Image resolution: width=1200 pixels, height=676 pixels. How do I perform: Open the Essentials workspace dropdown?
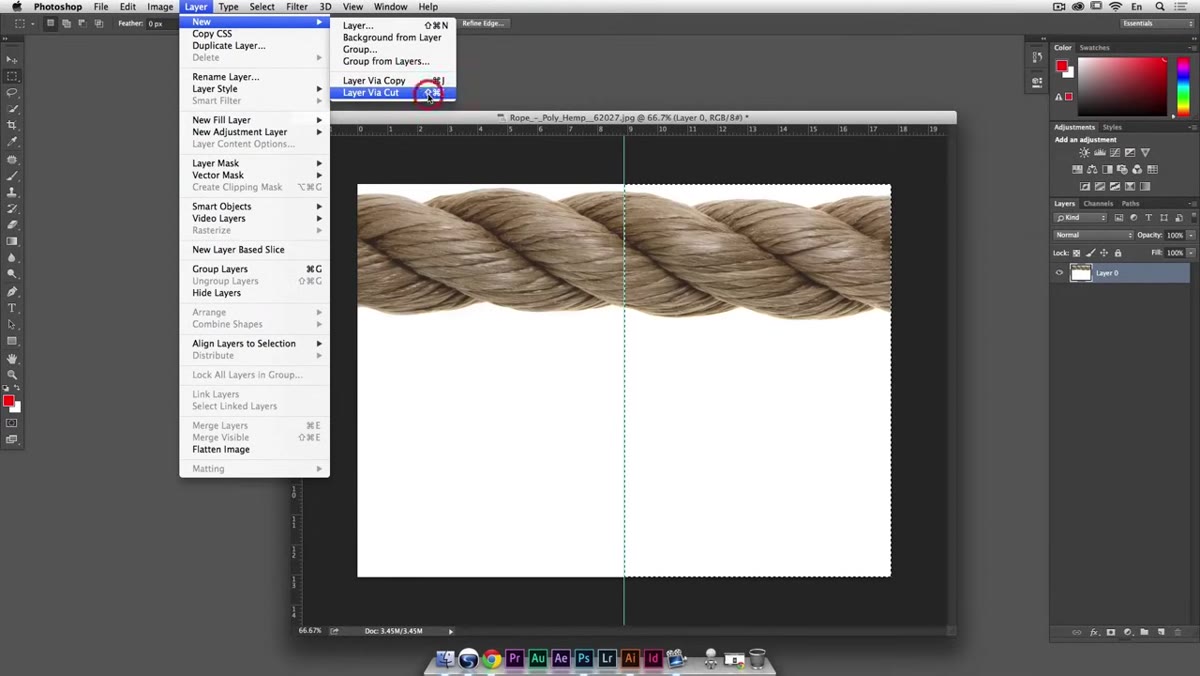point(1157,23)
